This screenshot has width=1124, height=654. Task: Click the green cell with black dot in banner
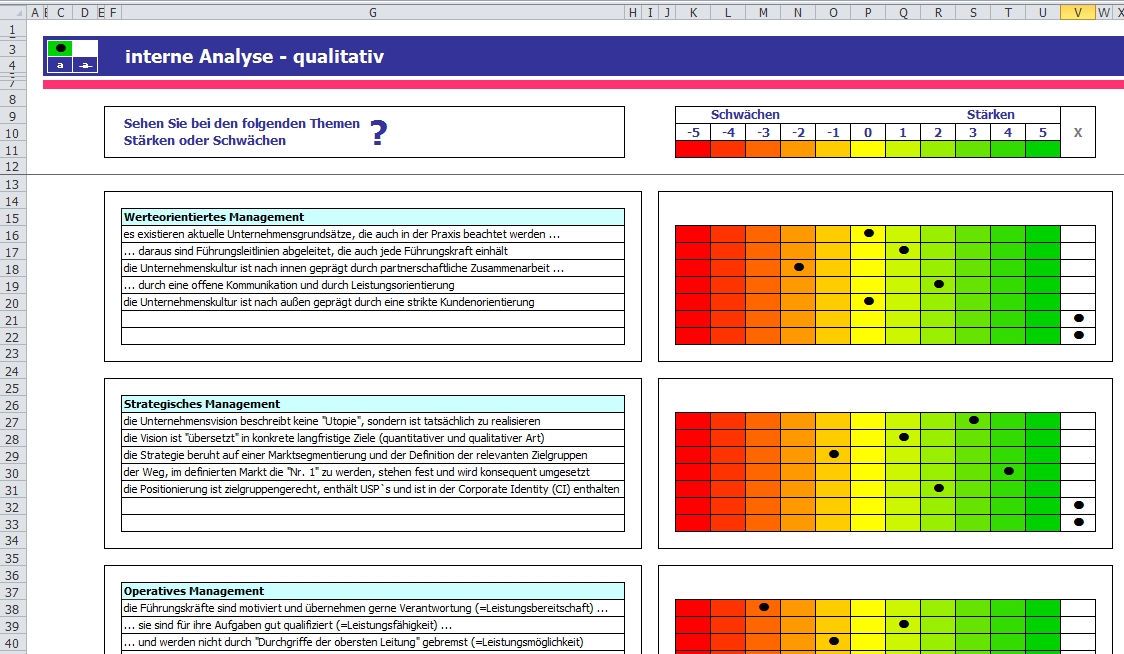click(61, 48)
